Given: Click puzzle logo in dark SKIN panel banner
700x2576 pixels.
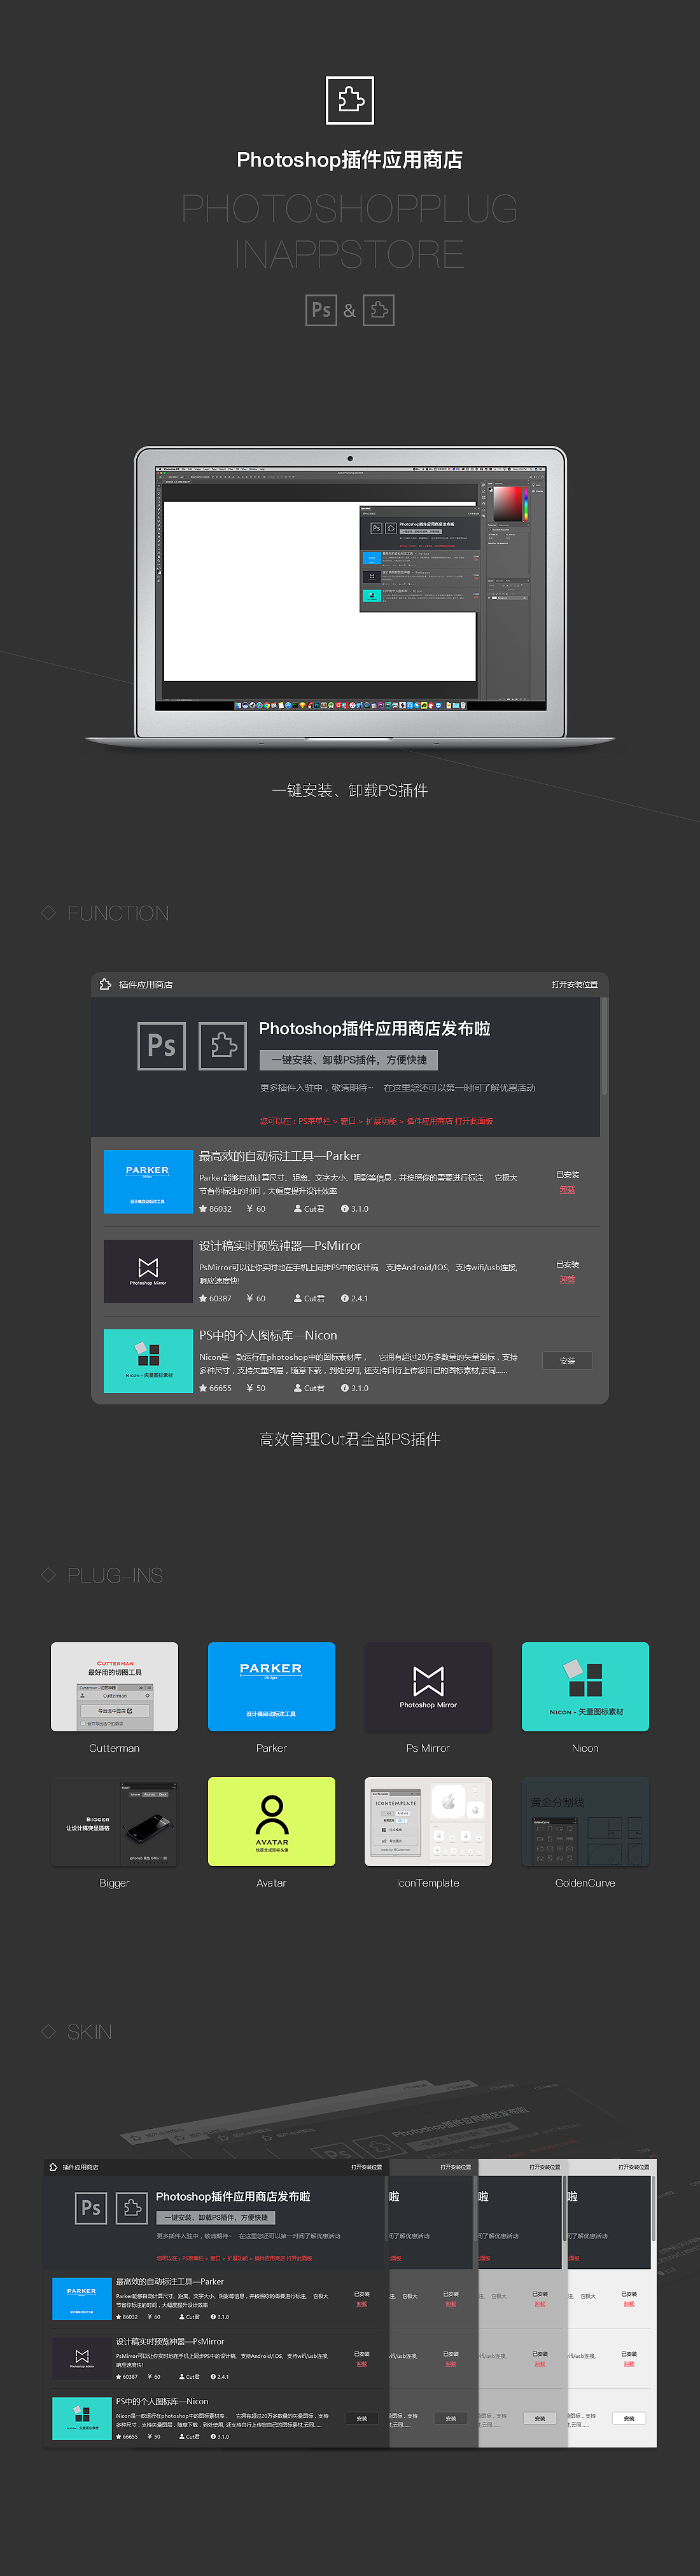Looking at the screenshot, I should click(131, 2208).
